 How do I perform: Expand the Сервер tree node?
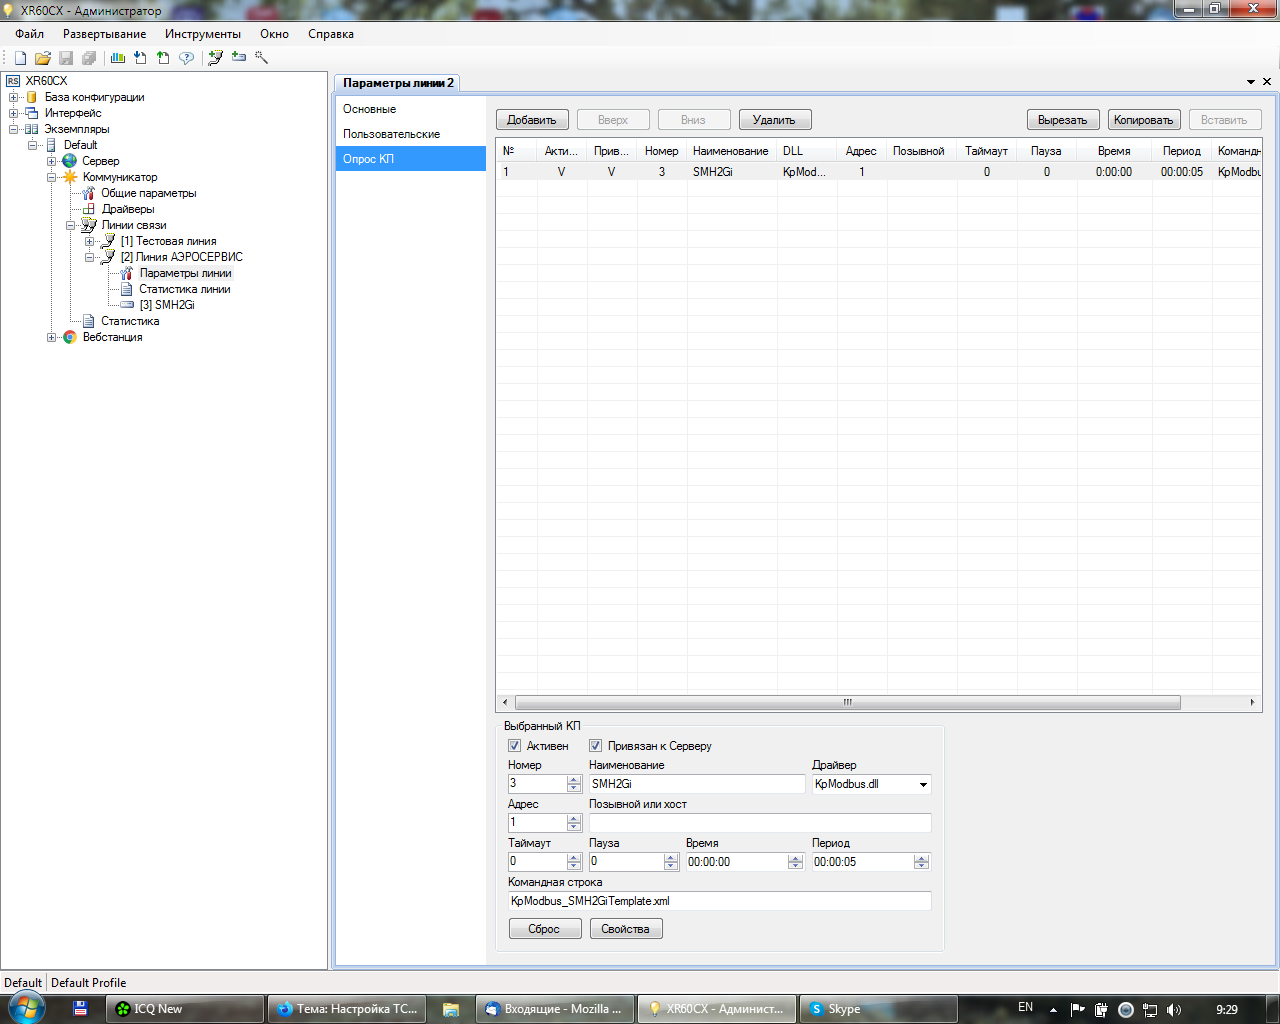pos(51,161)
